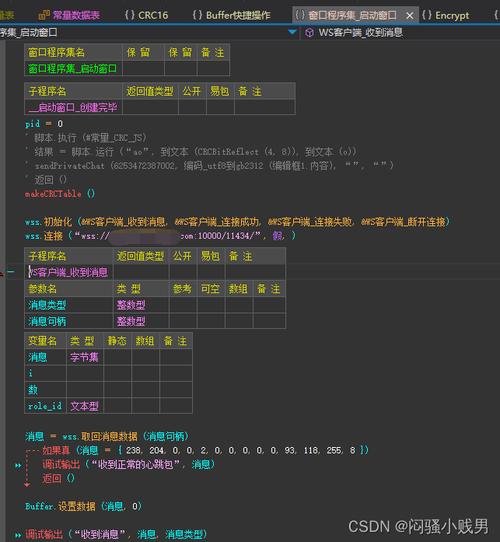Open the 序集_启动窗口 class dropdown arrow
This screenshot has width=500, height=542.
(x=292, y=32)
